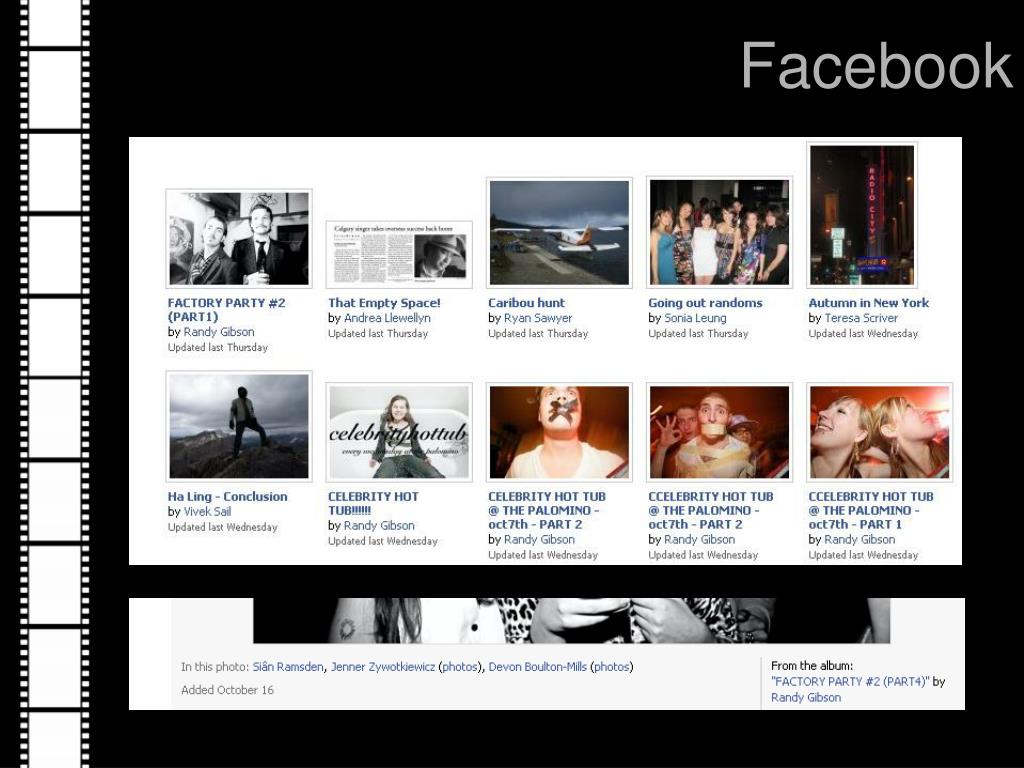This screenshot has width=1024, height=768.
Task: Open Randy Gibson link under FACTORY PARTY #2 (PART1)
Action: click(x=219, y=332)
